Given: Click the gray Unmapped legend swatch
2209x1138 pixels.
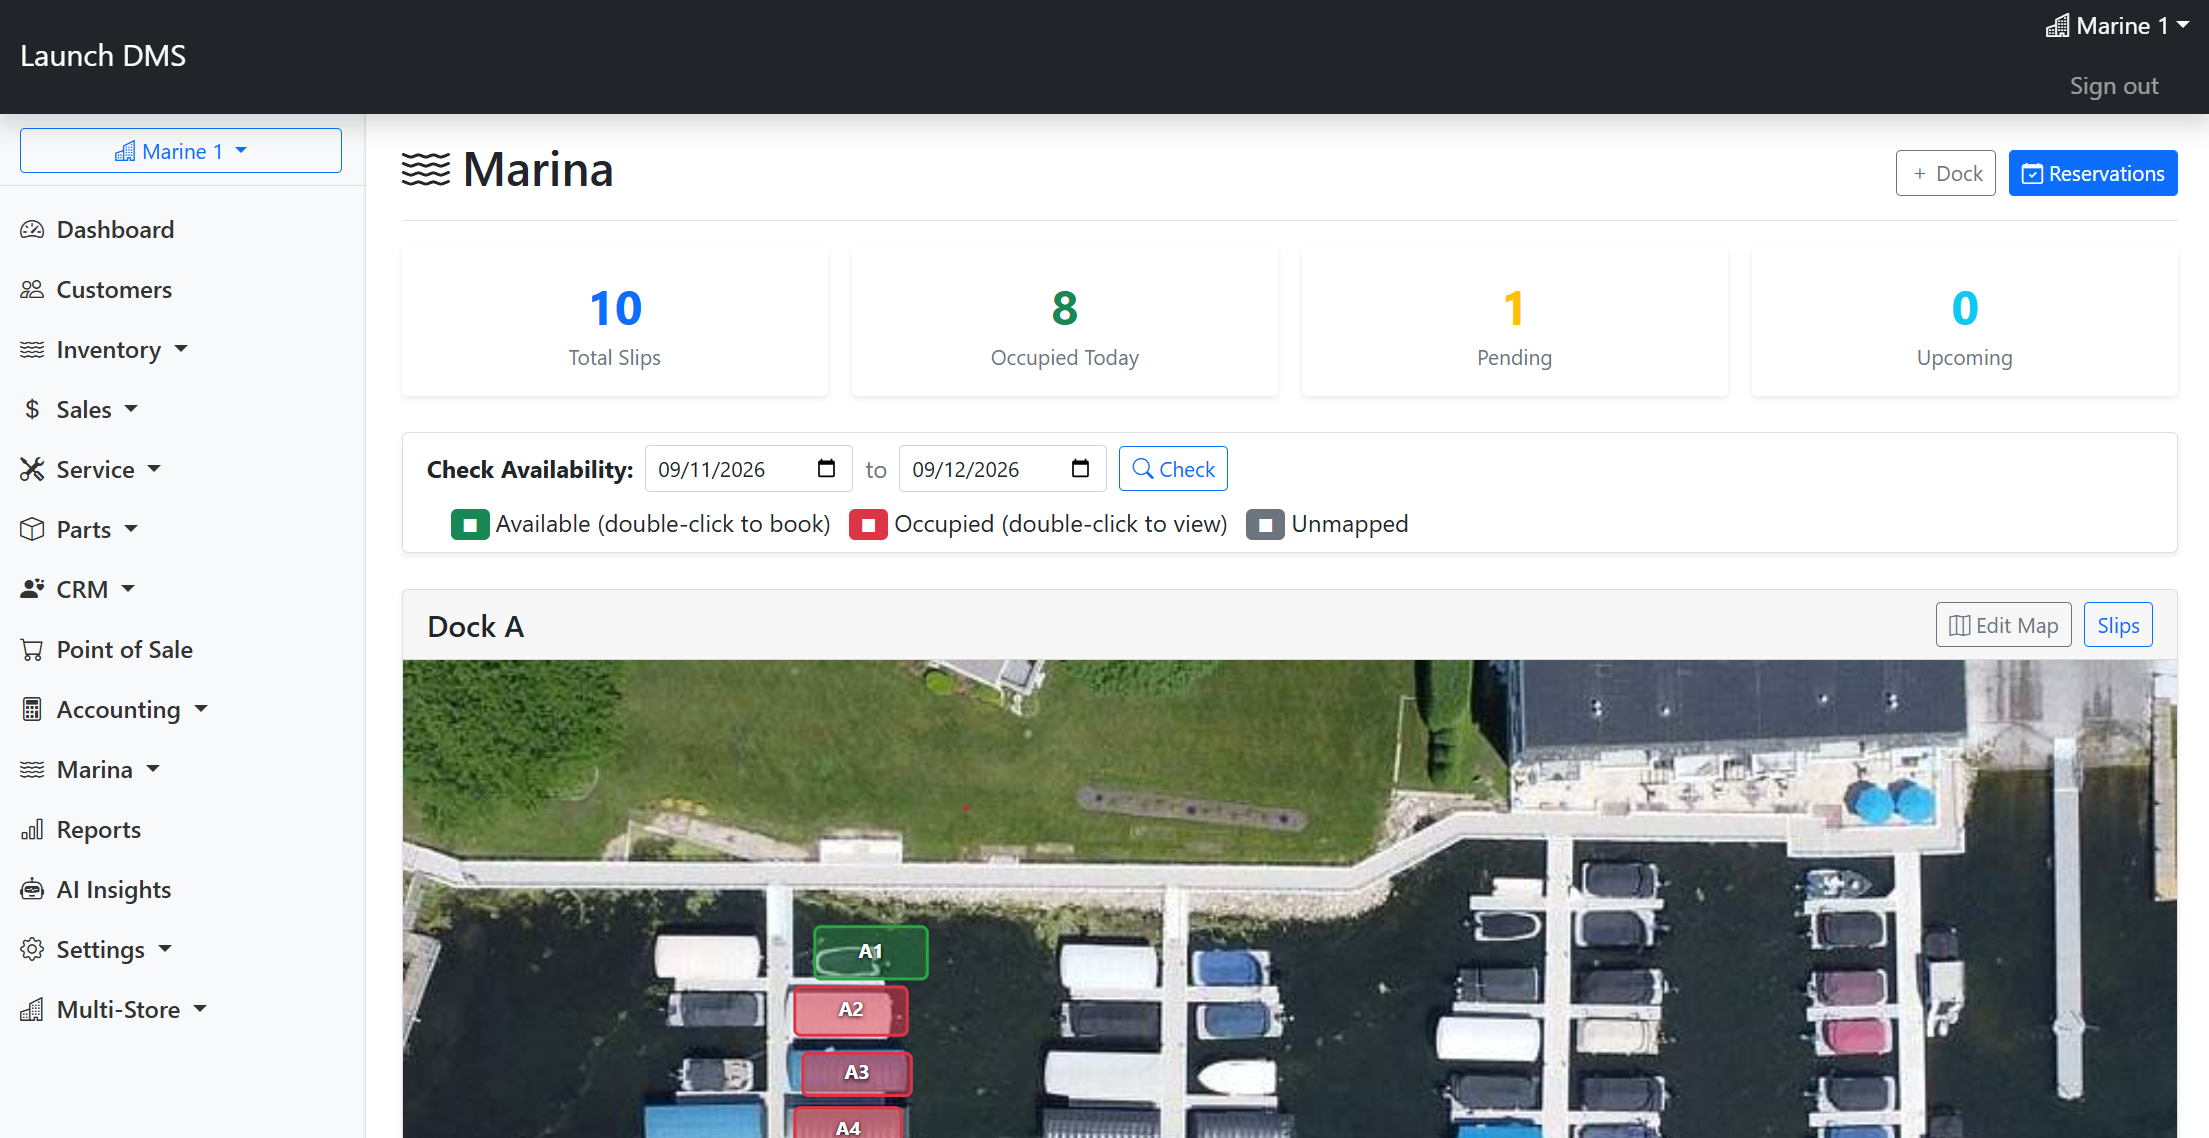Looking at the screenshot, I should 1265,525.
